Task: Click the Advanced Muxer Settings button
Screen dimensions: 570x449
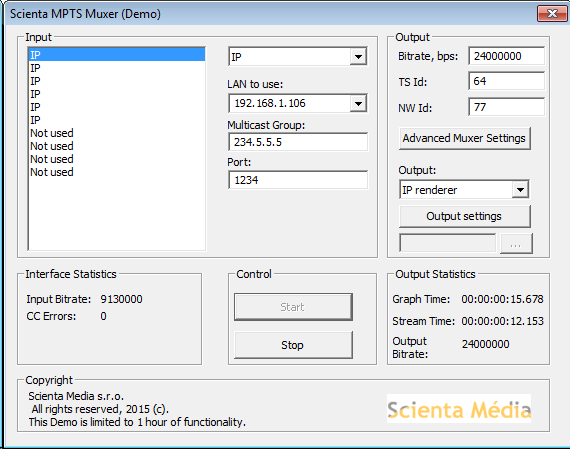Action: 464,138
